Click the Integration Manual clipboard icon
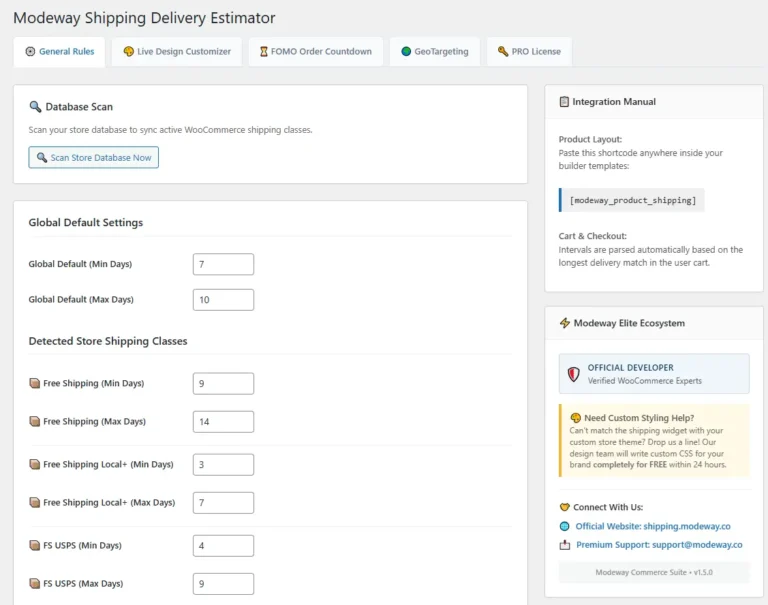 [x=564, y=101]
